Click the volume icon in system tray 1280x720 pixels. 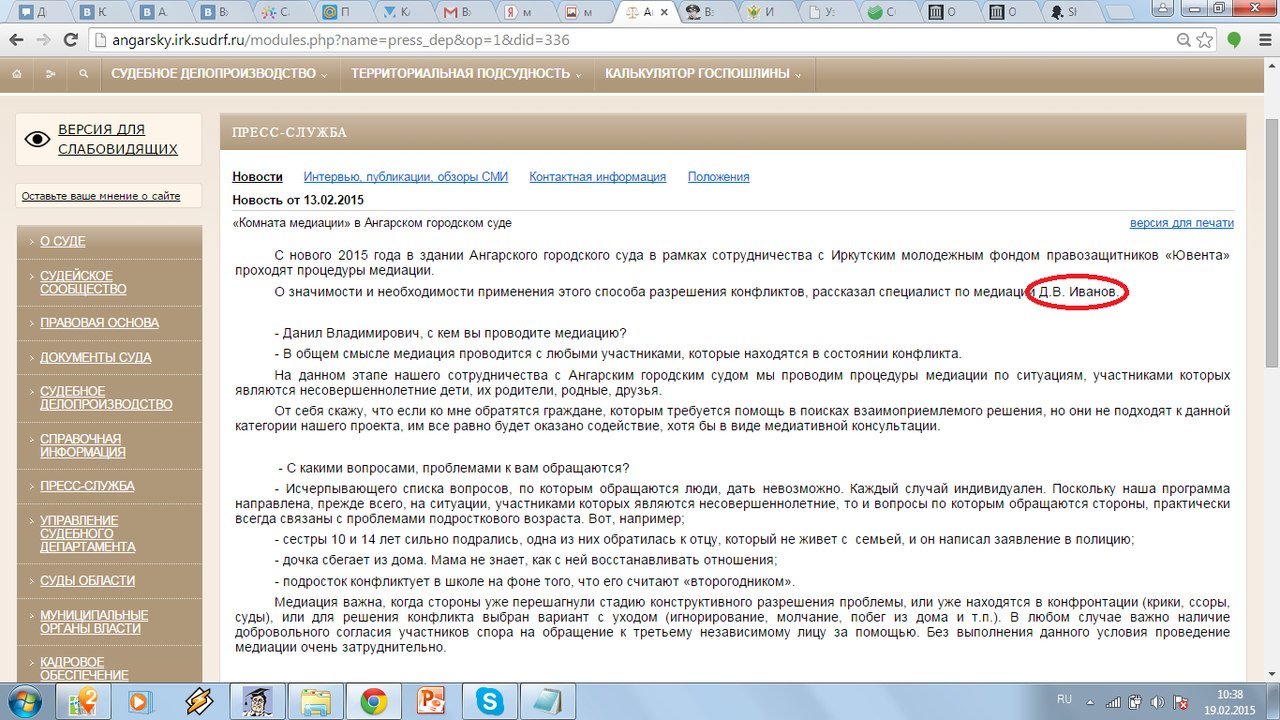point(1156,701)
